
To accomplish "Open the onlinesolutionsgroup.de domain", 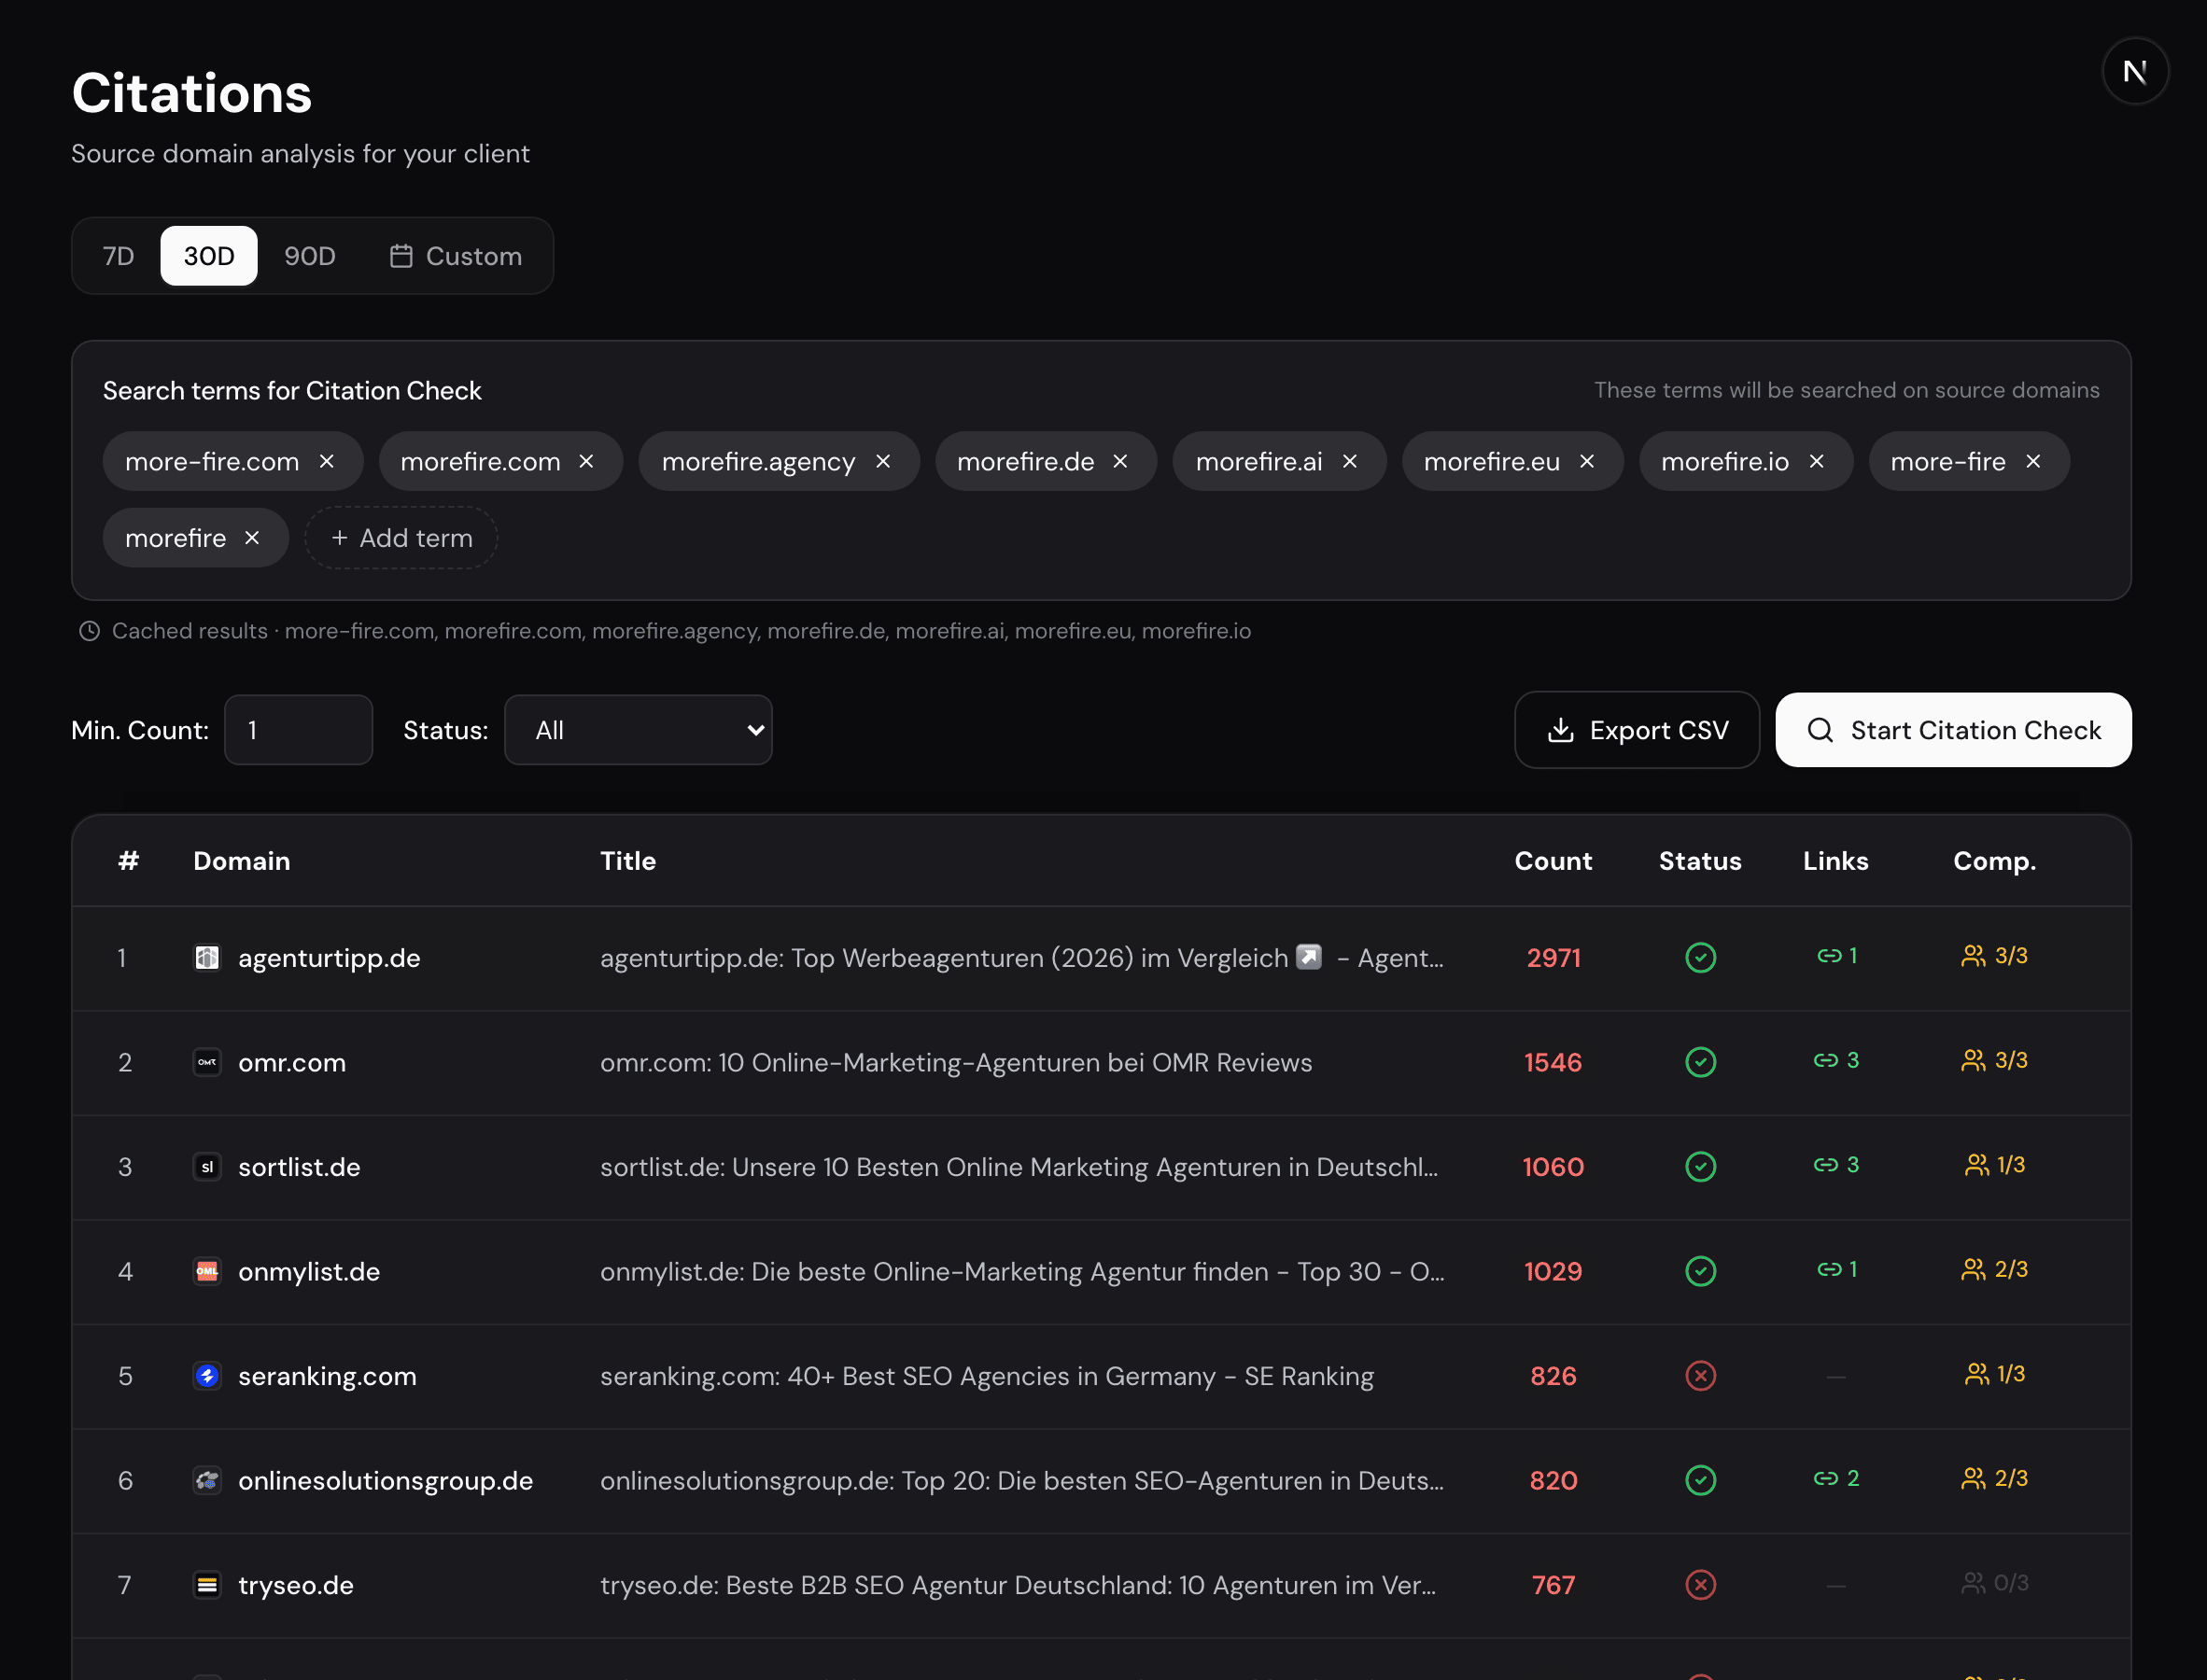I will 385,1480.
